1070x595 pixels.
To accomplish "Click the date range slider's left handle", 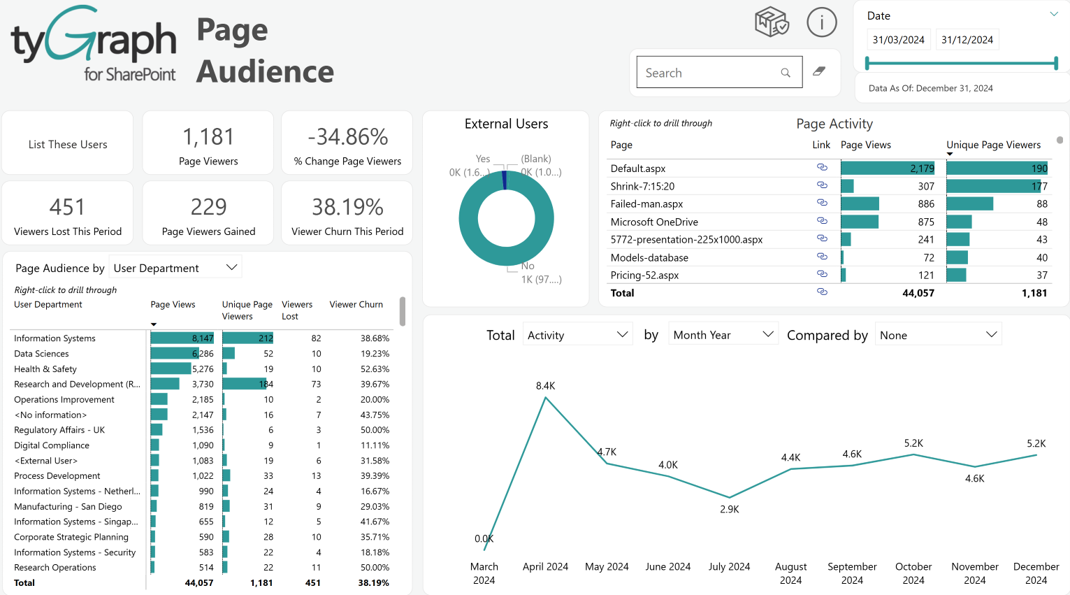I will 867,63.
